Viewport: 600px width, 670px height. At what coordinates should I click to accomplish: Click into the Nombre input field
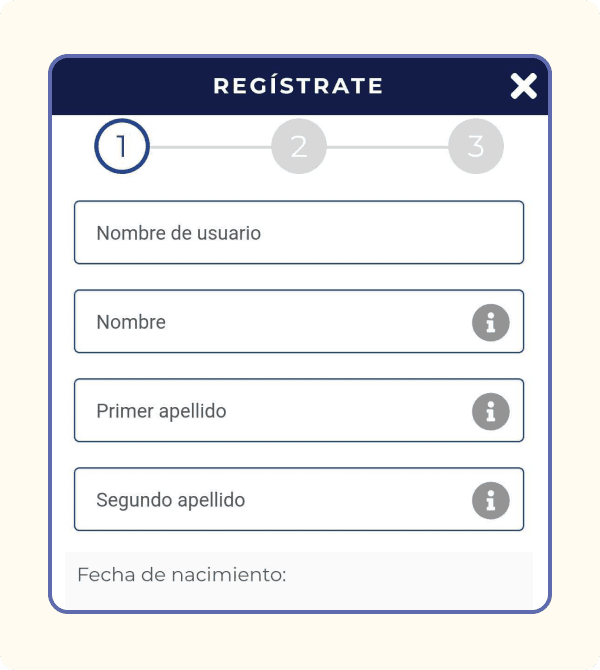pos(270,322)
